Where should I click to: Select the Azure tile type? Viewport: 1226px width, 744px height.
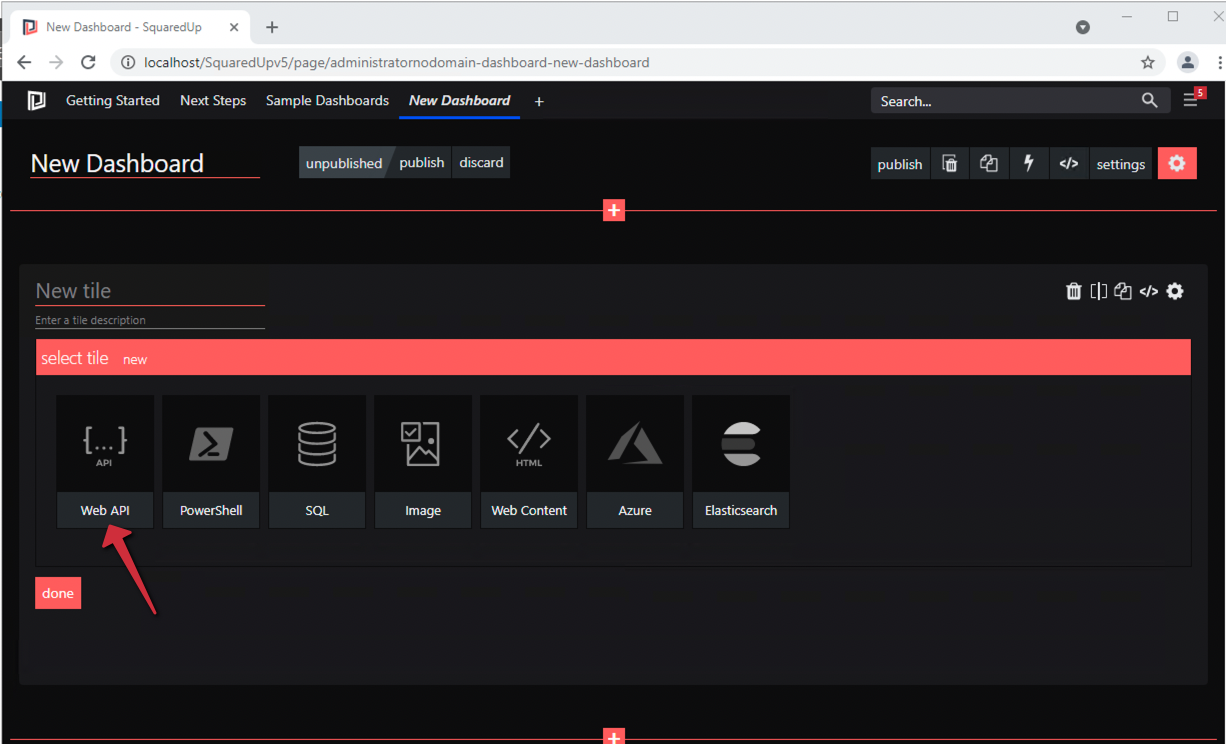pyautogui.click(x=635, y=462)
